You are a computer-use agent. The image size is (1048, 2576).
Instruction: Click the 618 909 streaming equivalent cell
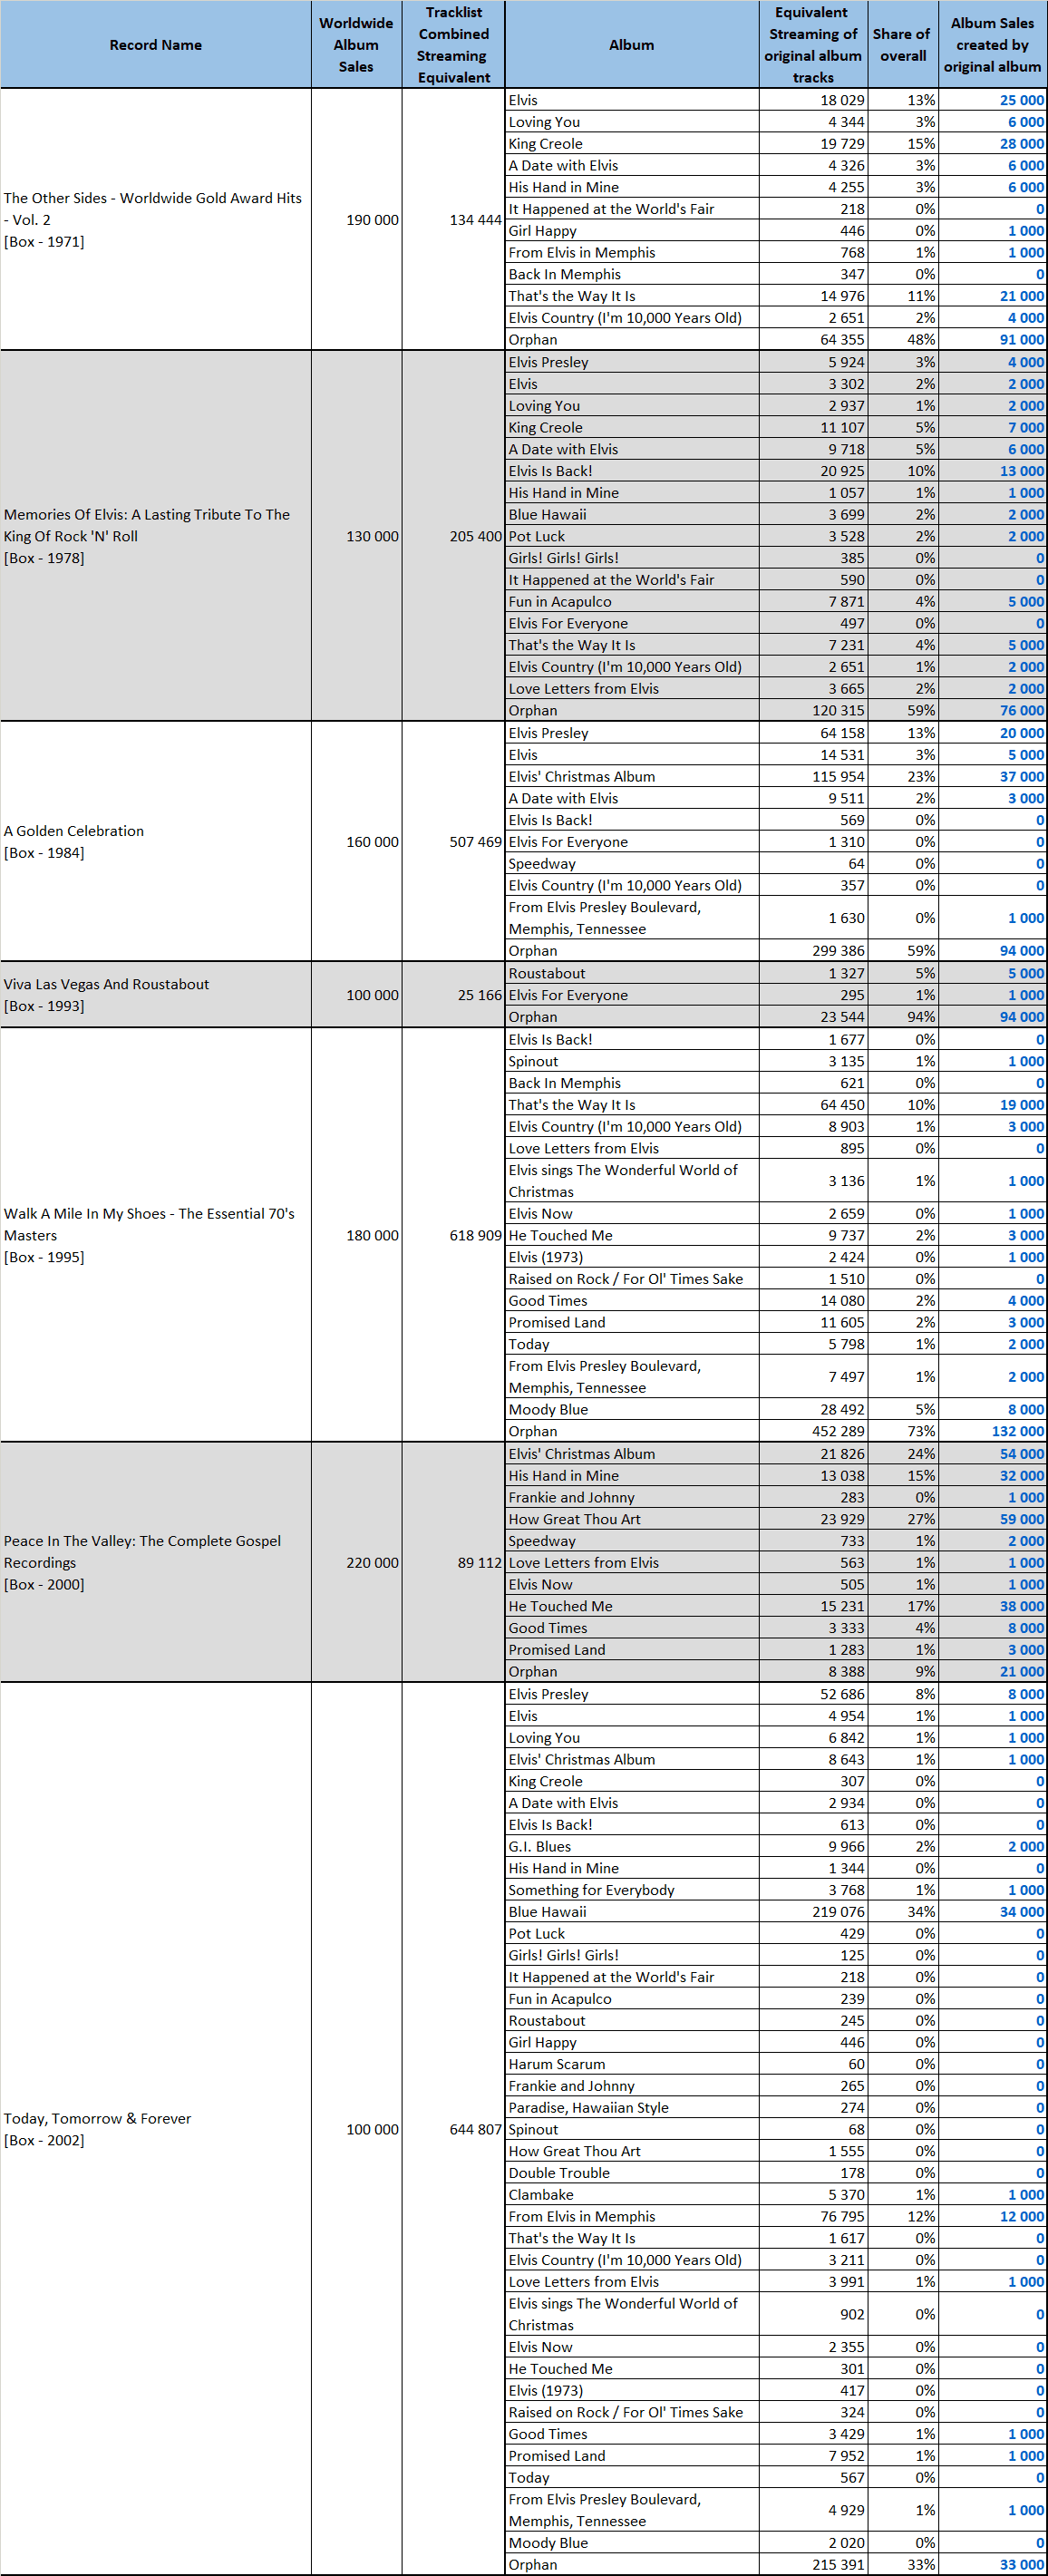coord(453,1235)
